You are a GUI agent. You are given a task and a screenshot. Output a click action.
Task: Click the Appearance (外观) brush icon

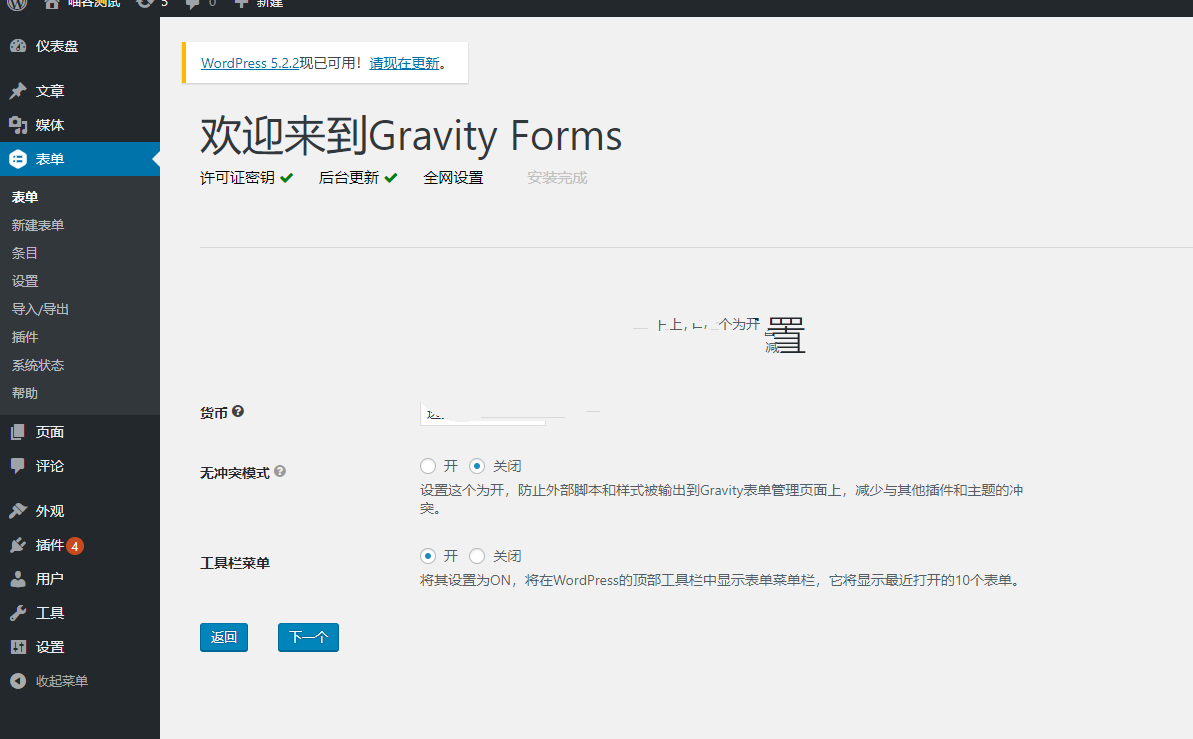coord(18,511)
